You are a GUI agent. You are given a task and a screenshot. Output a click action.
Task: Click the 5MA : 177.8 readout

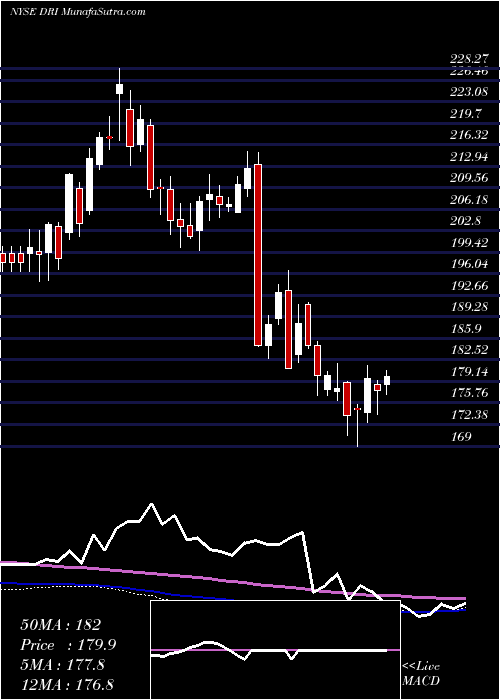pos(62,665)
